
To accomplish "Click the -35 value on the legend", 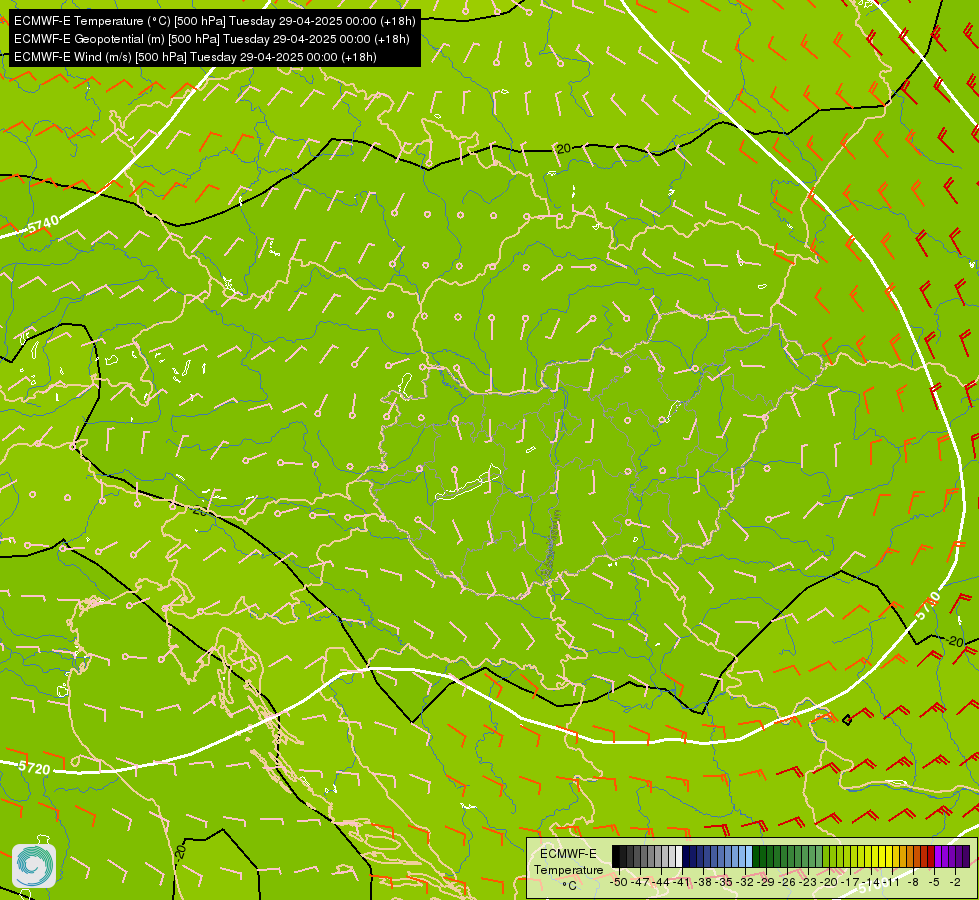I will coord(725,883).
